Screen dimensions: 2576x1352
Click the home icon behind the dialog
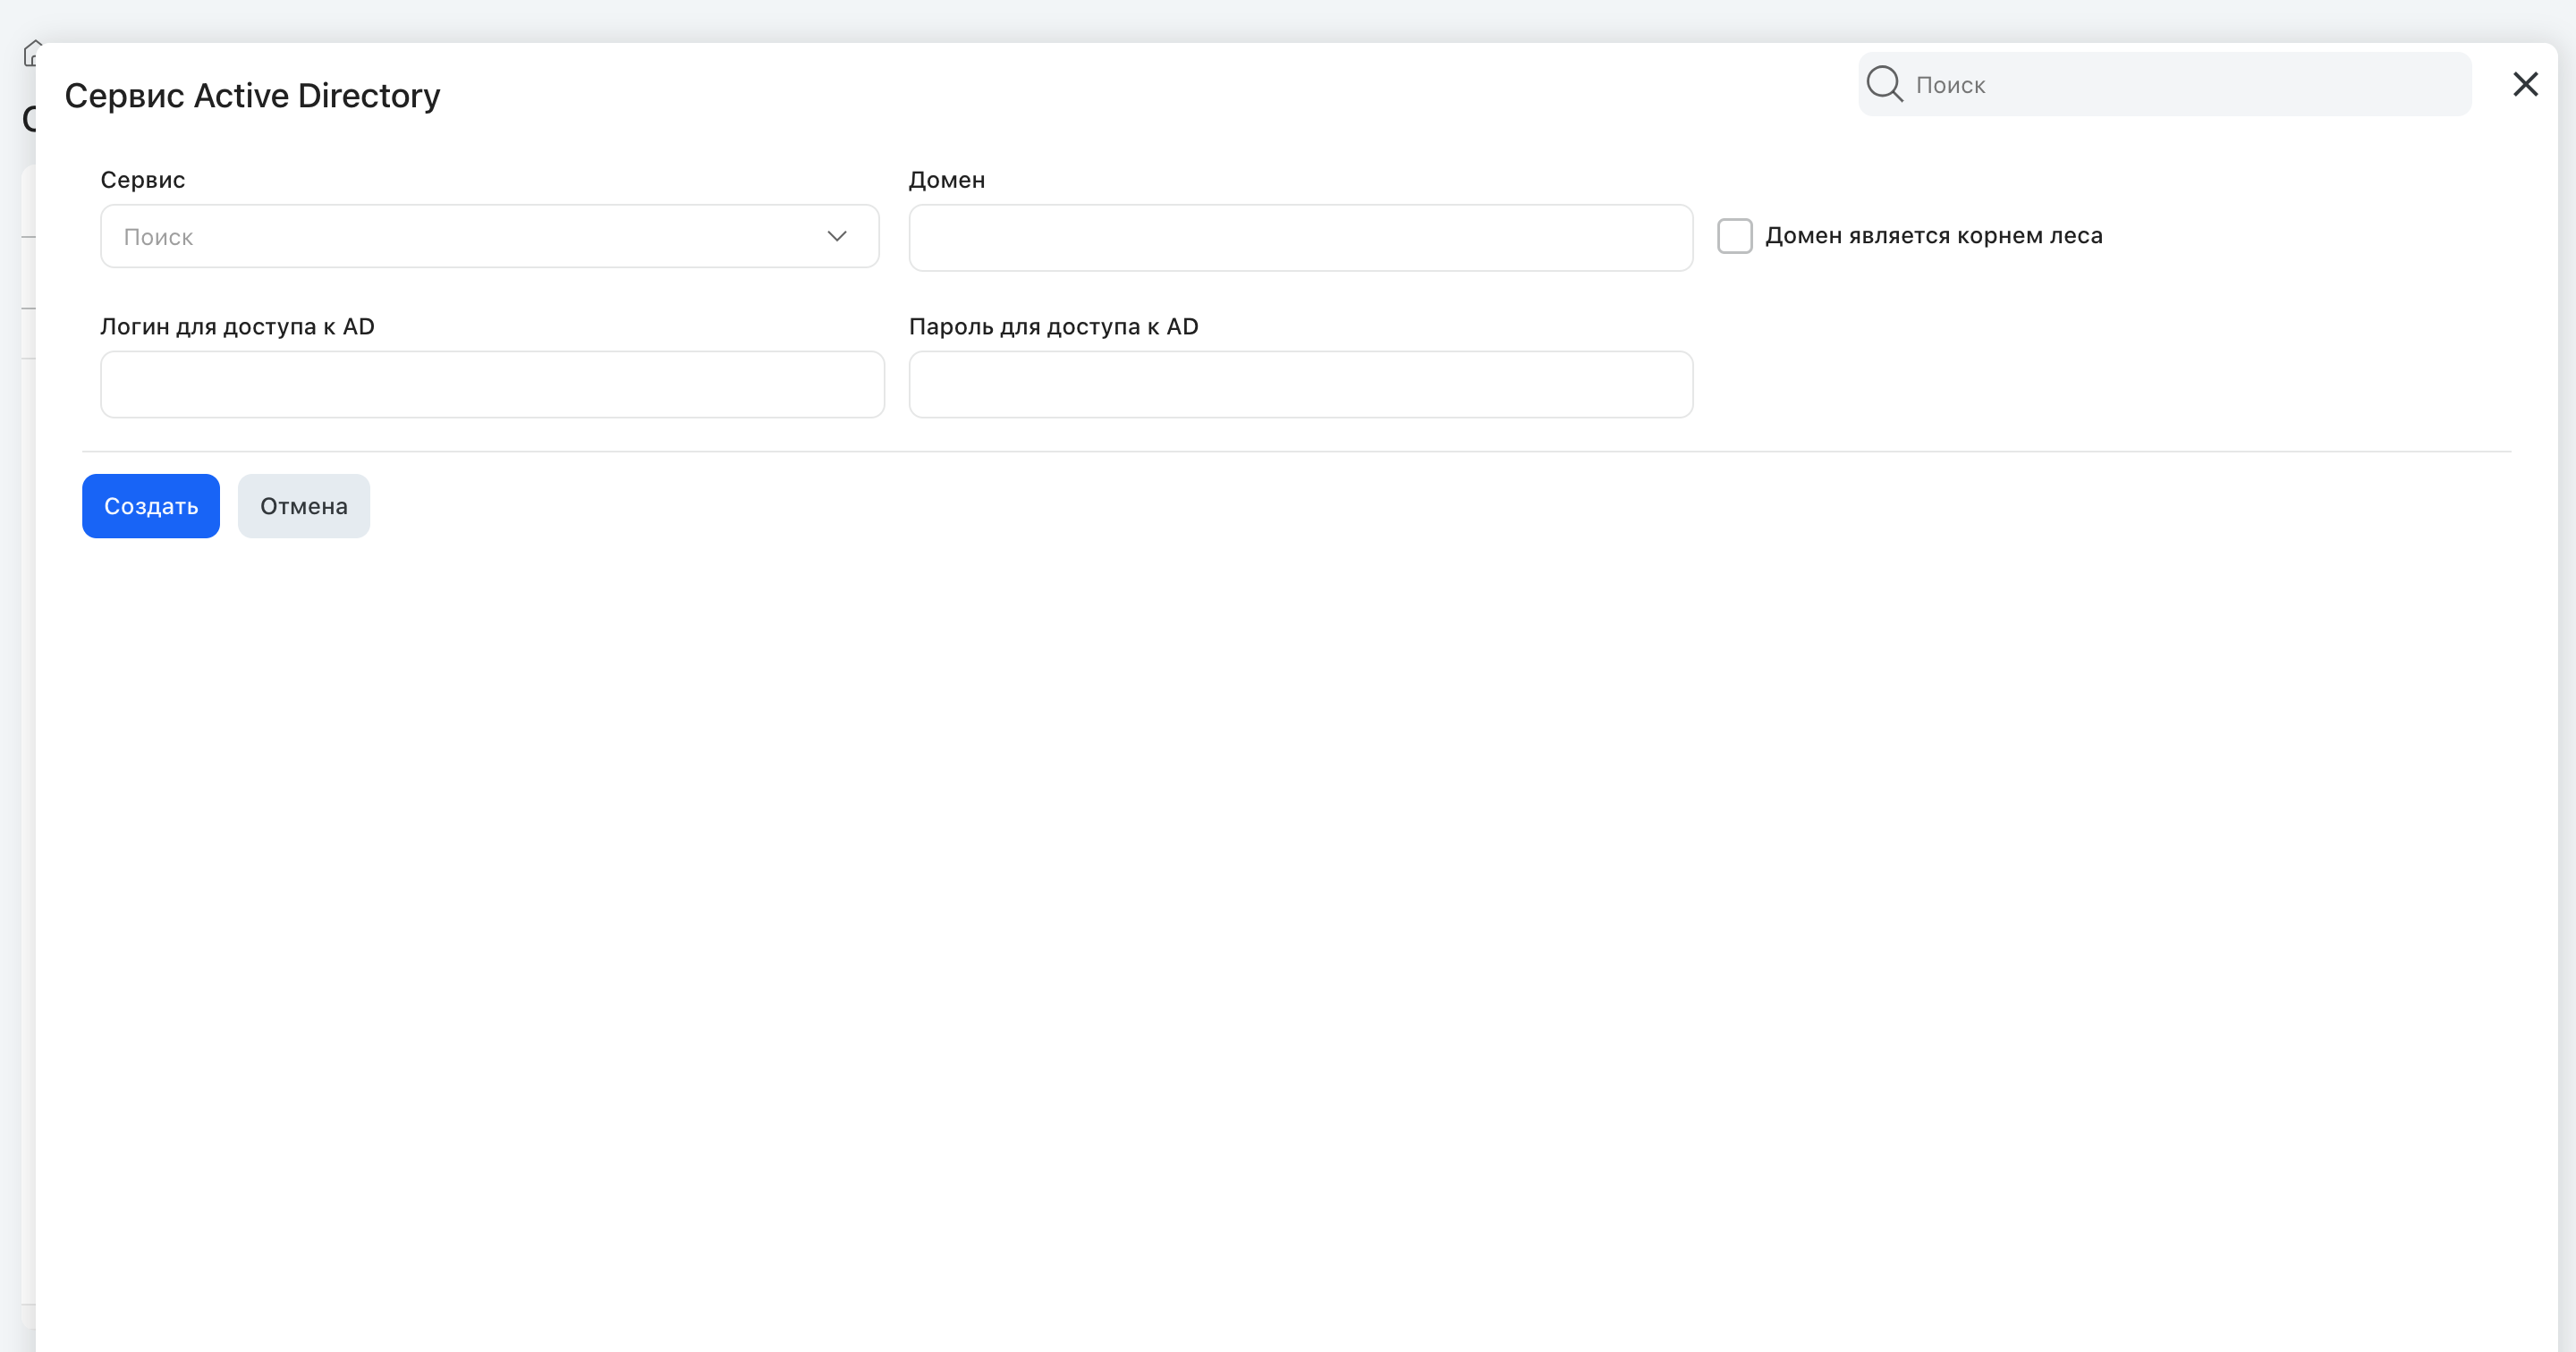click(x=31, y=53)
